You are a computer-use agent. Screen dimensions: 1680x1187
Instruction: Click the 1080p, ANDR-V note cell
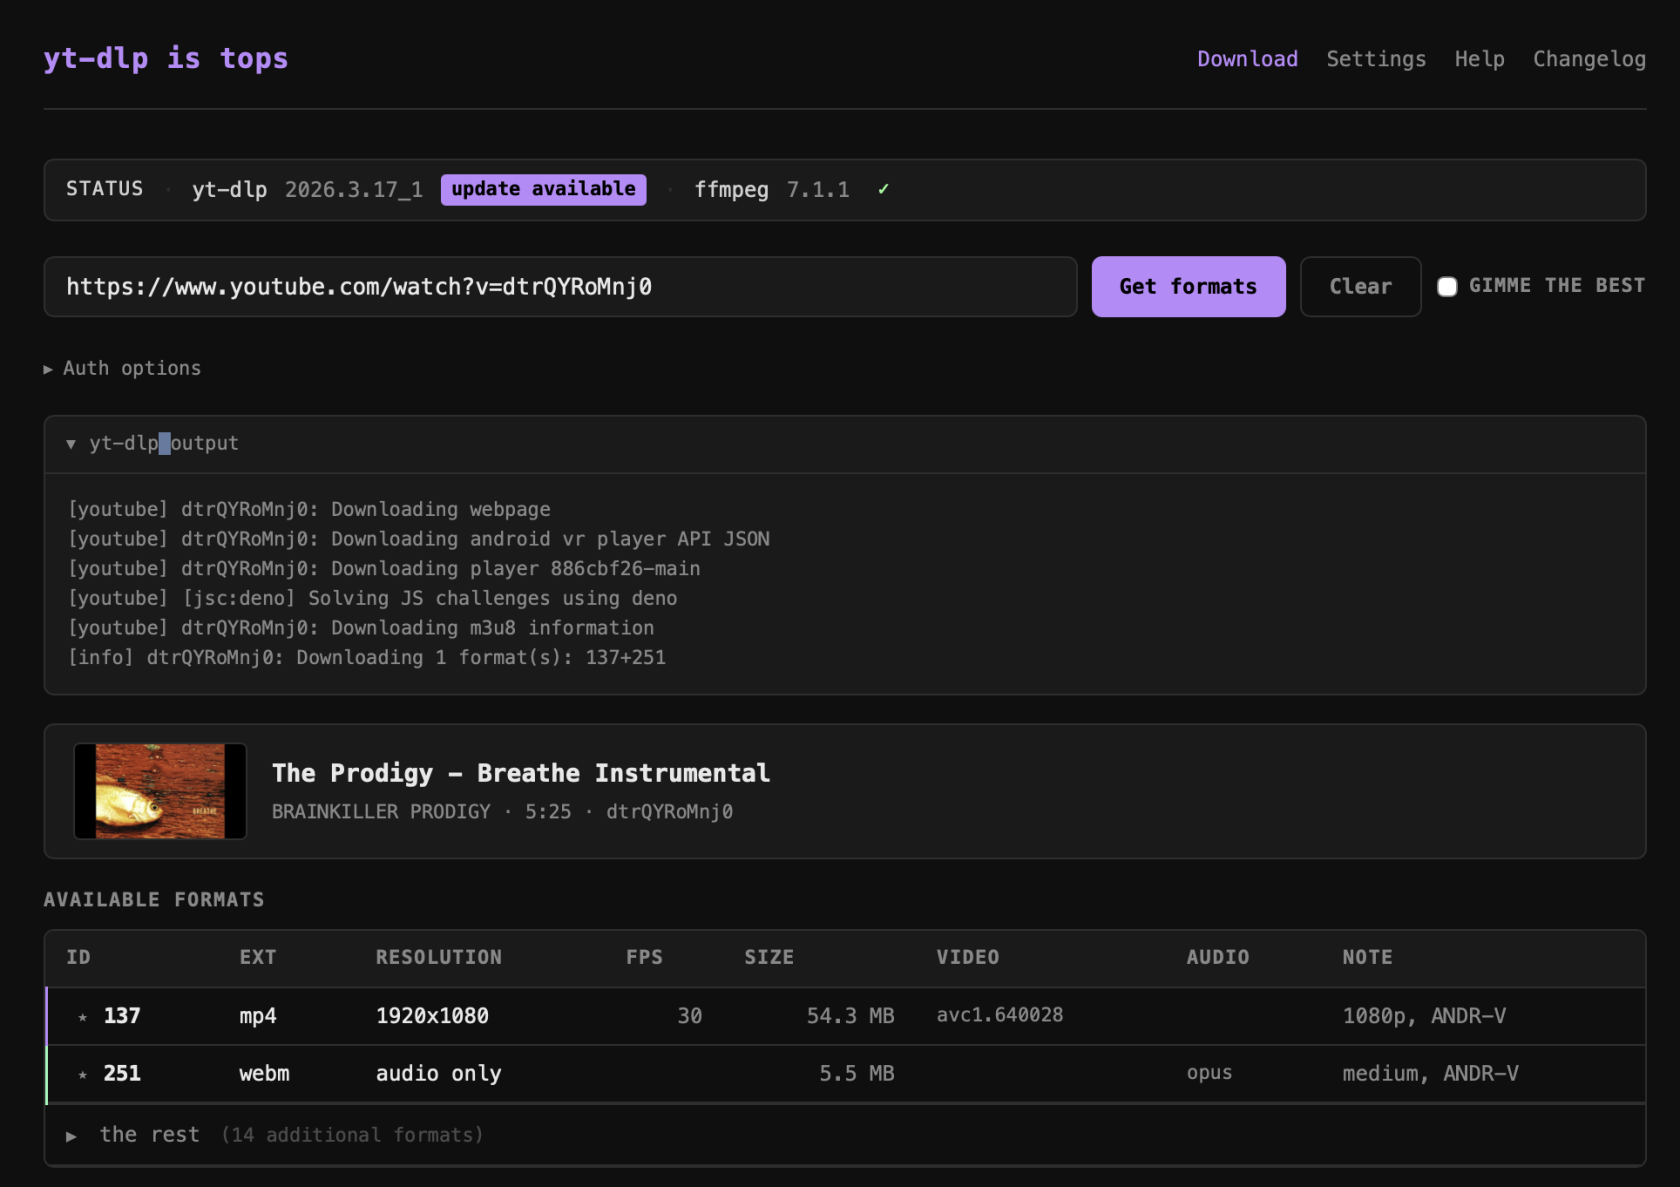point(1424,1016)
